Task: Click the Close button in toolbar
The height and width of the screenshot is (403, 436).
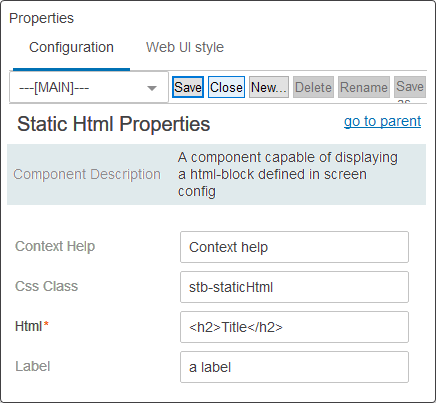Action: pos(226,87)
